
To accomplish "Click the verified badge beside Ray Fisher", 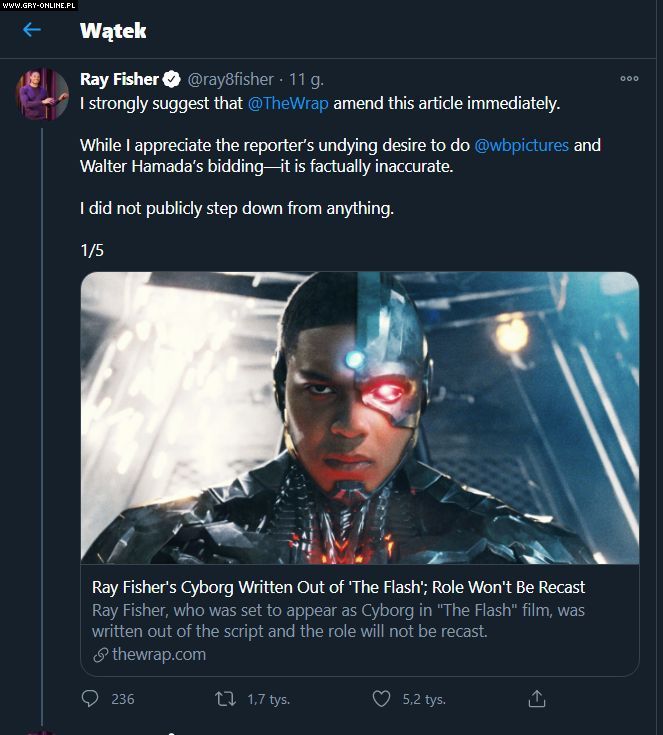I will click(x=172, y=79).
